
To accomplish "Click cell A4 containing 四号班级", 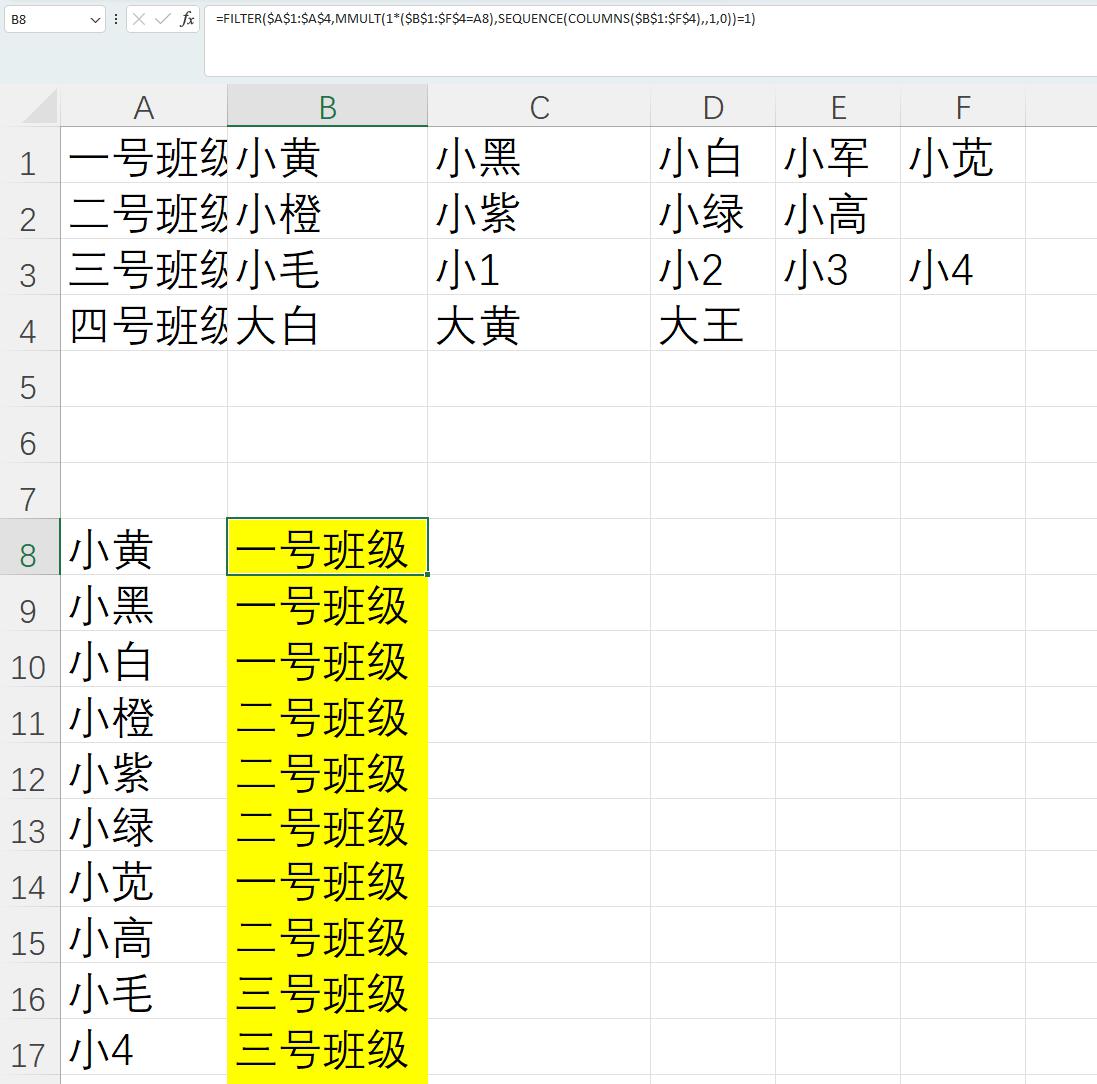I will coord(144,323).
